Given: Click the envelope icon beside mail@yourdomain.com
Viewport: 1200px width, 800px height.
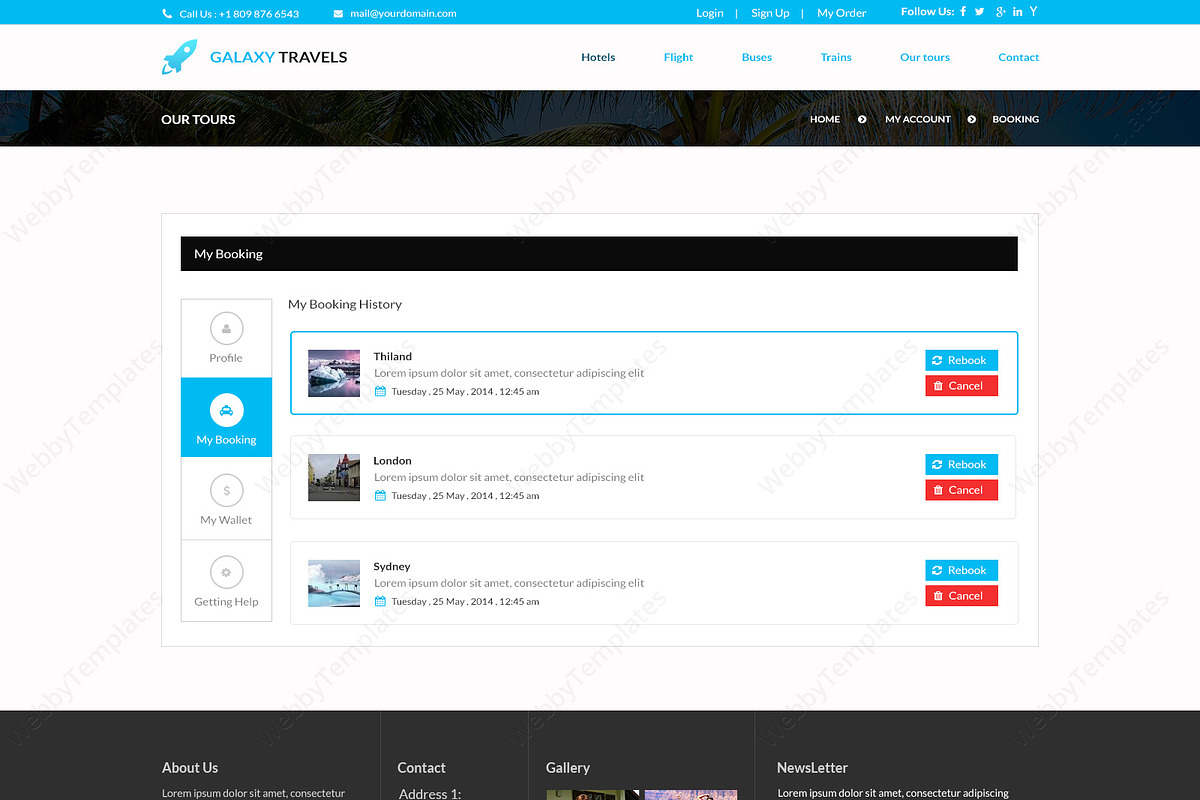Looking at the screenshot, I should 338,14.
